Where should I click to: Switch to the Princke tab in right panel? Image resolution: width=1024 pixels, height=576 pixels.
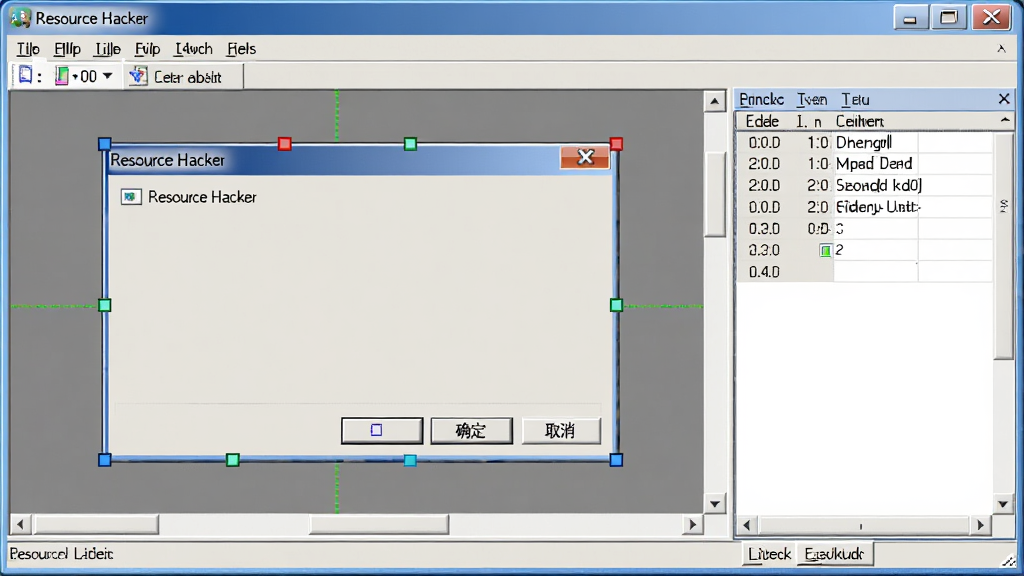761,99
